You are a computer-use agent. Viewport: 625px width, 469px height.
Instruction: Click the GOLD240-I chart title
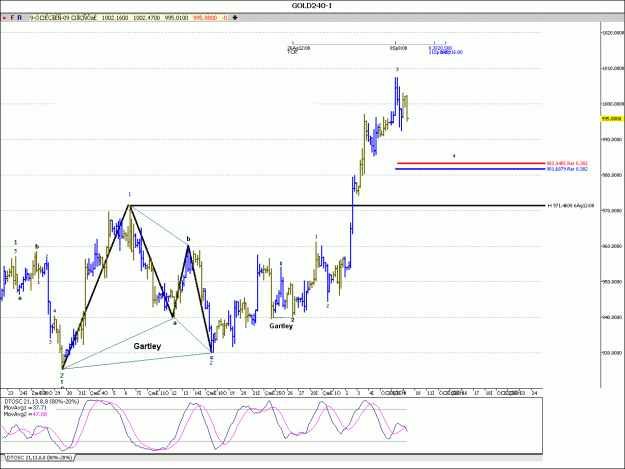click(x=312, y=6)
